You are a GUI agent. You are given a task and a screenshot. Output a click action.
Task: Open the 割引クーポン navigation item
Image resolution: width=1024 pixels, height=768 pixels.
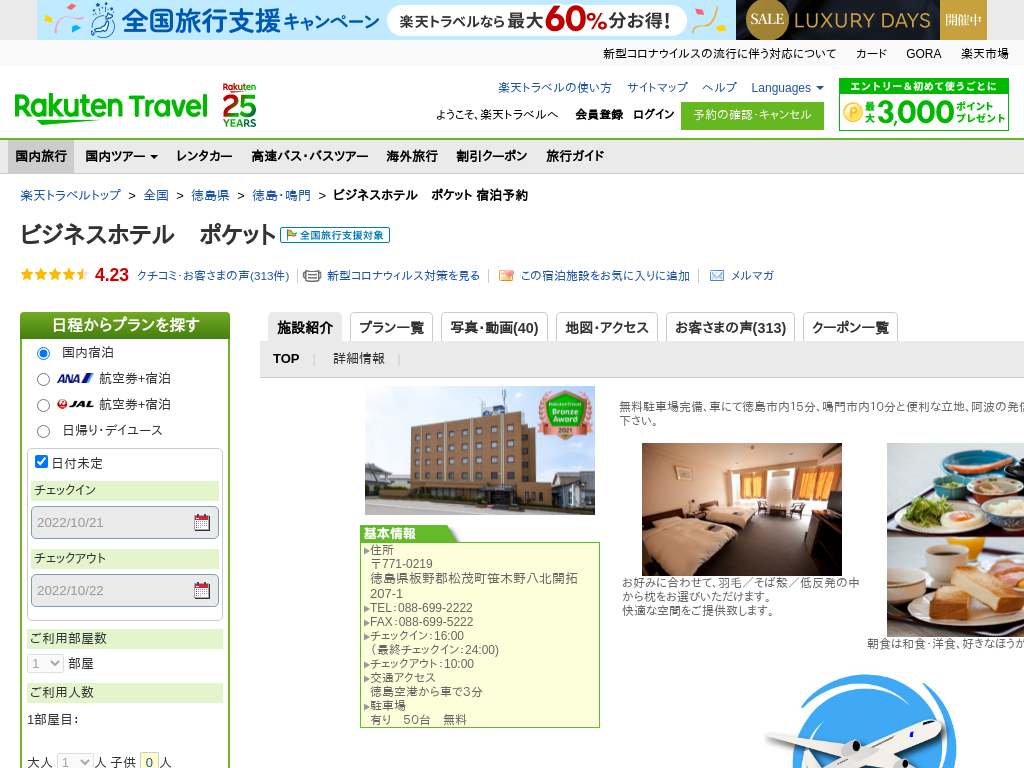(x=492, y=156)
